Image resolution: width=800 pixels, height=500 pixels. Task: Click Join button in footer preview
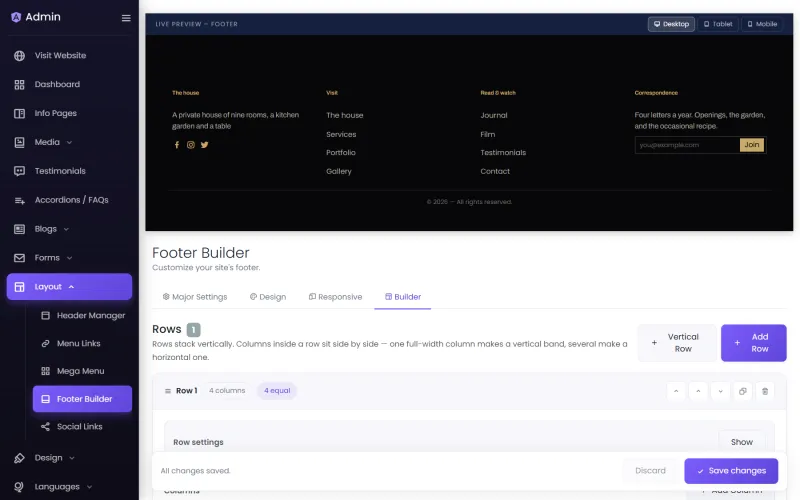point(752,145)
